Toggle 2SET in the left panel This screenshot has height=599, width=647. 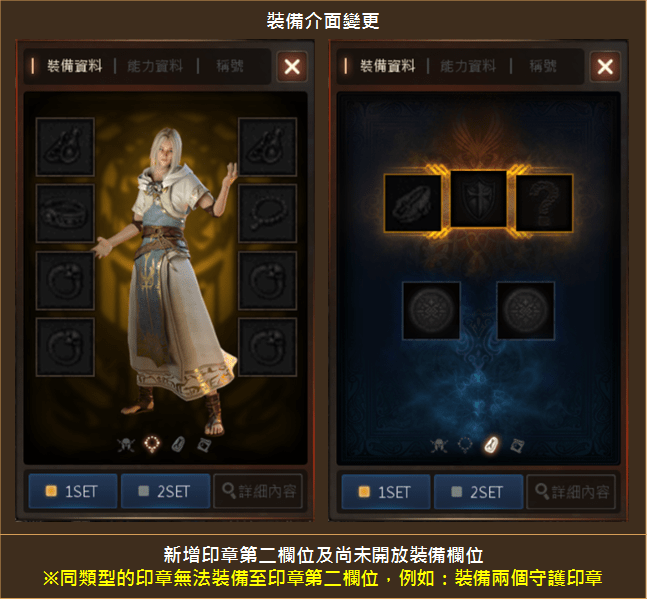(x=165, y=491)
